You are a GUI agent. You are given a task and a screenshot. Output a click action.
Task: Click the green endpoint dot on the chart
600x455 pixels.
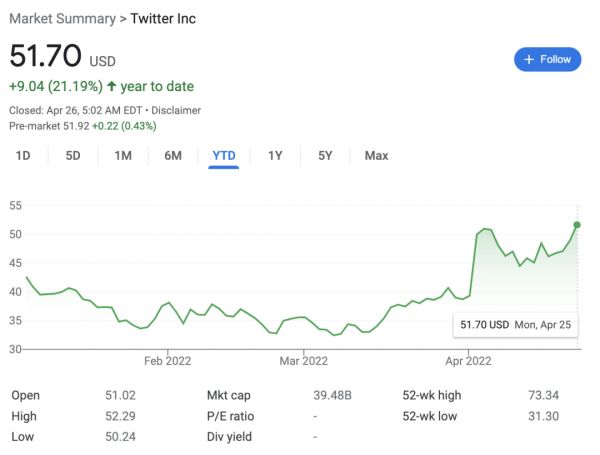(577, 224)
